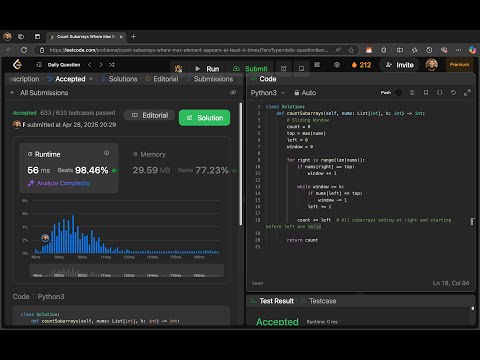Bookmark the code with the bookmark icon

coord(426,93)
